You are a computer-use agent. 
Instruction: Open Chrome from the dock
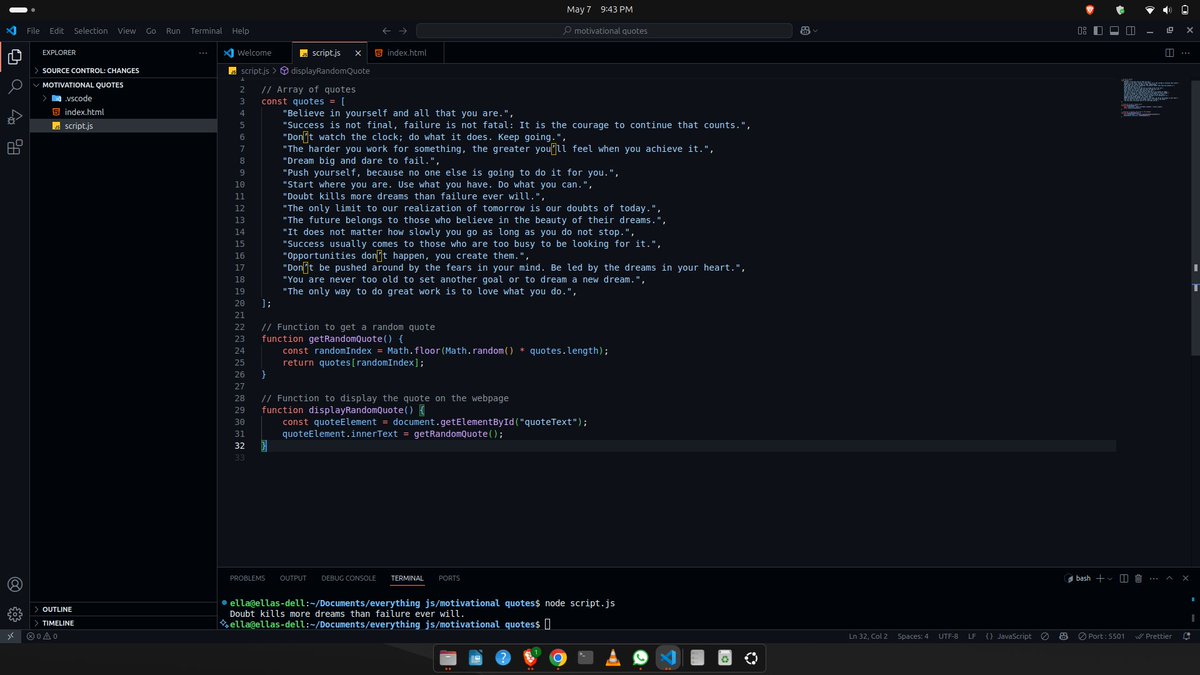(558, 658)
